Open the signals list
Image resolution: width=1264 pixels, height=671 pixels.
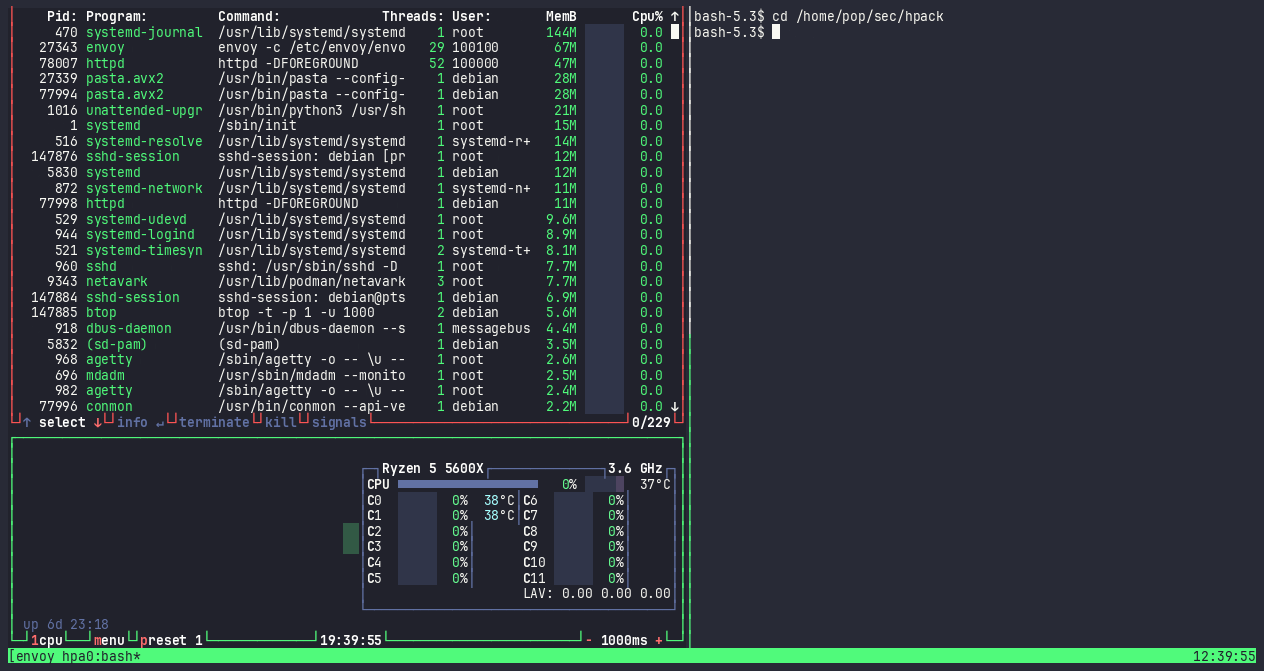[x=339, y=422]
